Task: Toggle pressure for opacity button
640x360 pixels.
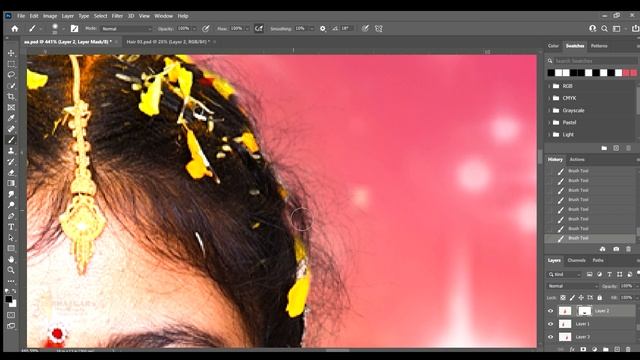Action: [206, 29]
